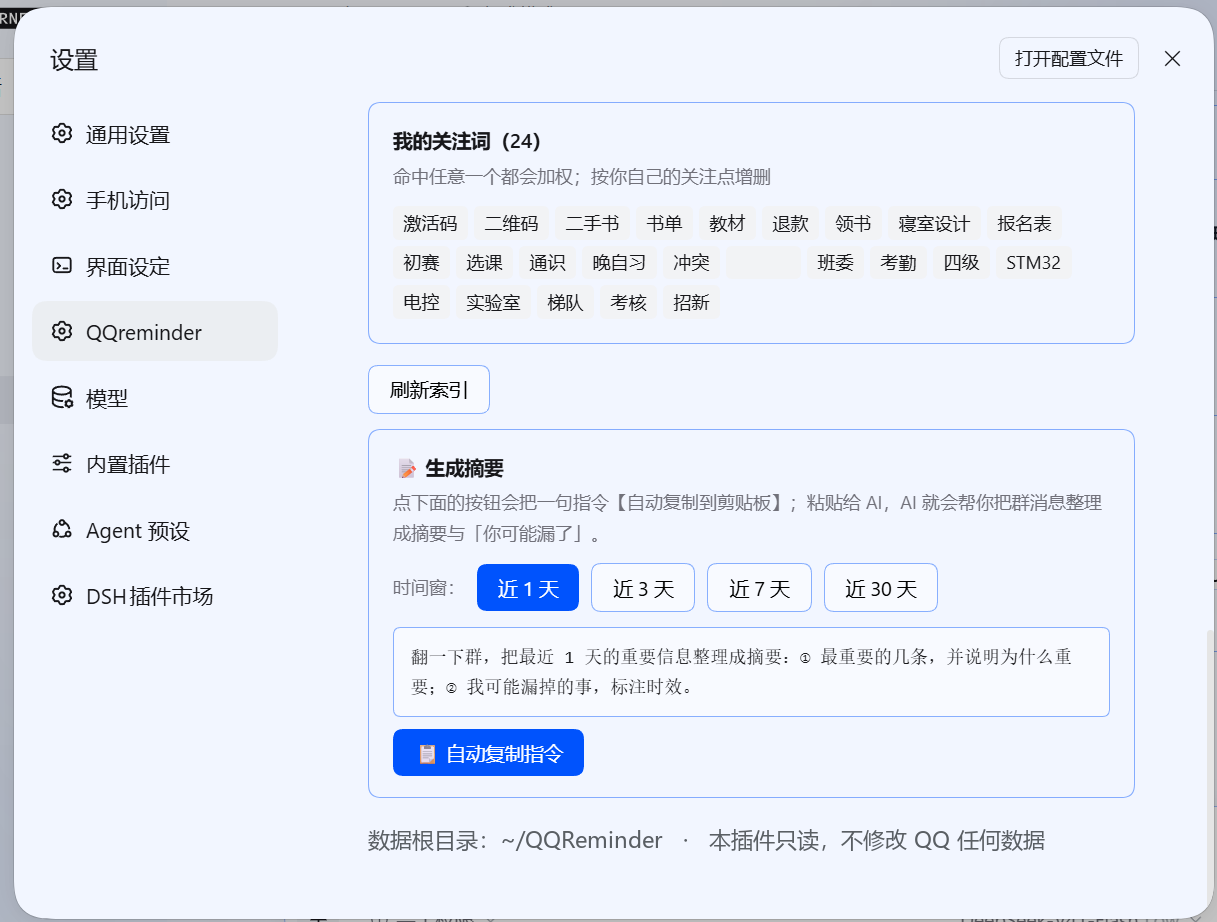Open the 通用设置 section
Screen dimensions: 1217x922
[x=155, y=134]
